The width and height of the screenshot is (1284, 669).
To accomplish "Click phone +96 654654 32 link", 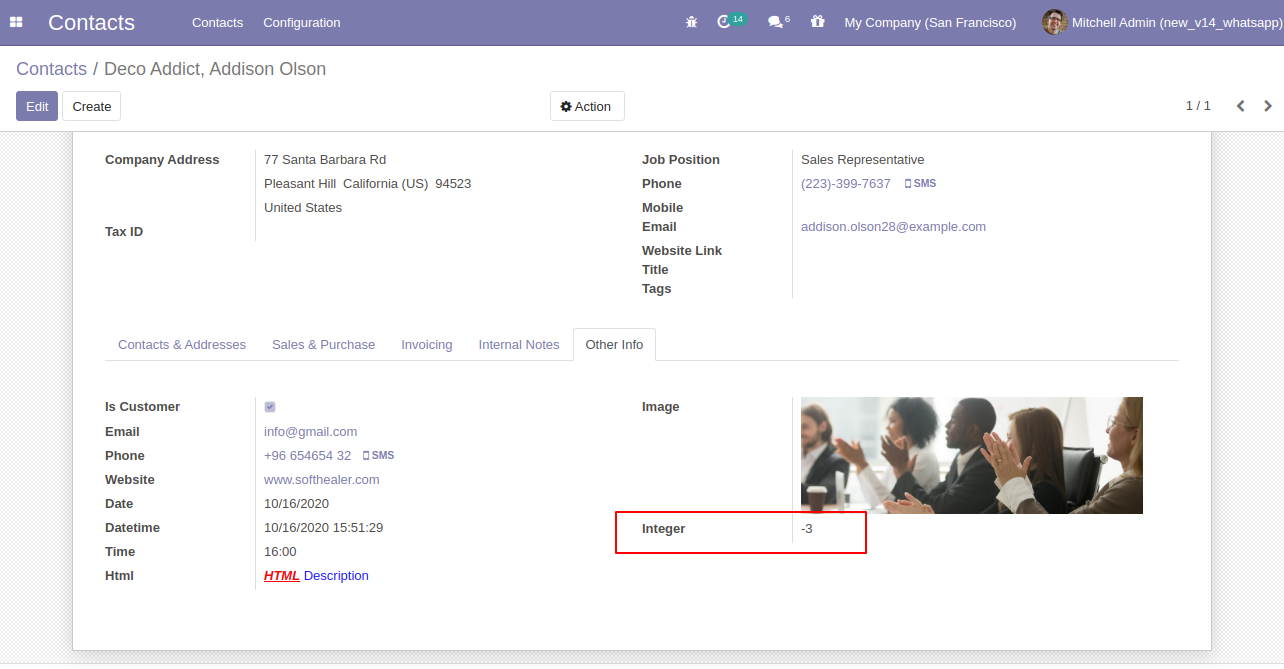I will [x=307, y=456].
